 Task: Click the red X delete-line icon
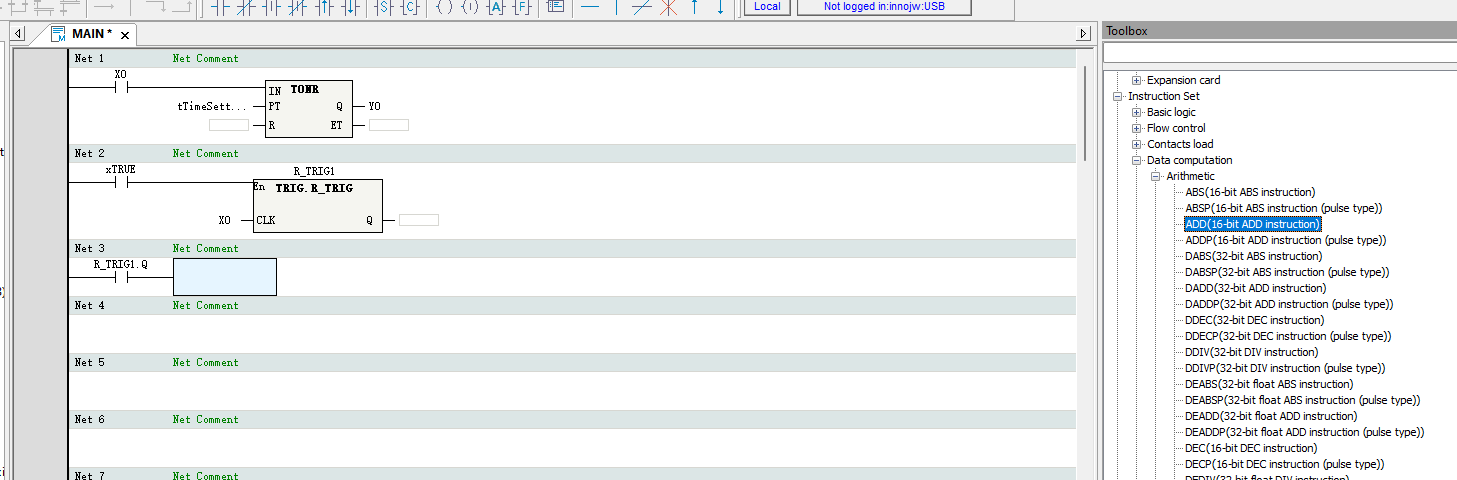click(668, 6)
